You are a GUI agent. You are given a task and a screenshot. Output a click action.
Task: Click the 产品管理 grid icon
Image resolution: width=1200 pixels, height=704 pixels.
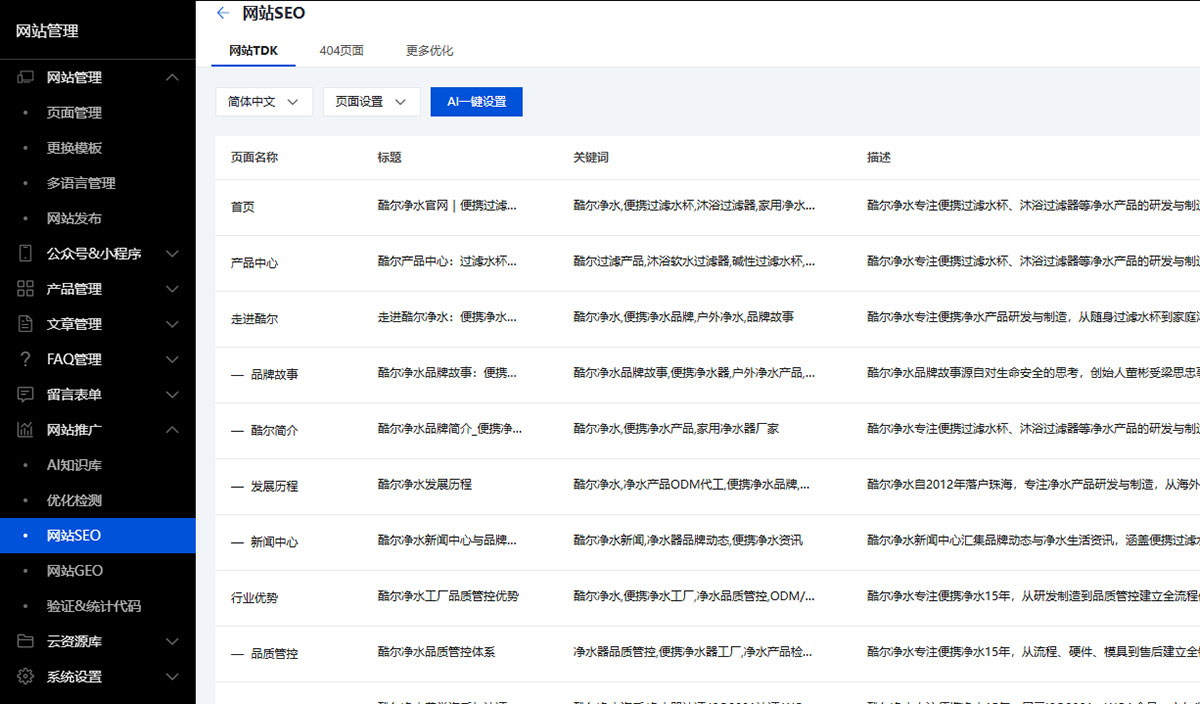coord(26,289)
